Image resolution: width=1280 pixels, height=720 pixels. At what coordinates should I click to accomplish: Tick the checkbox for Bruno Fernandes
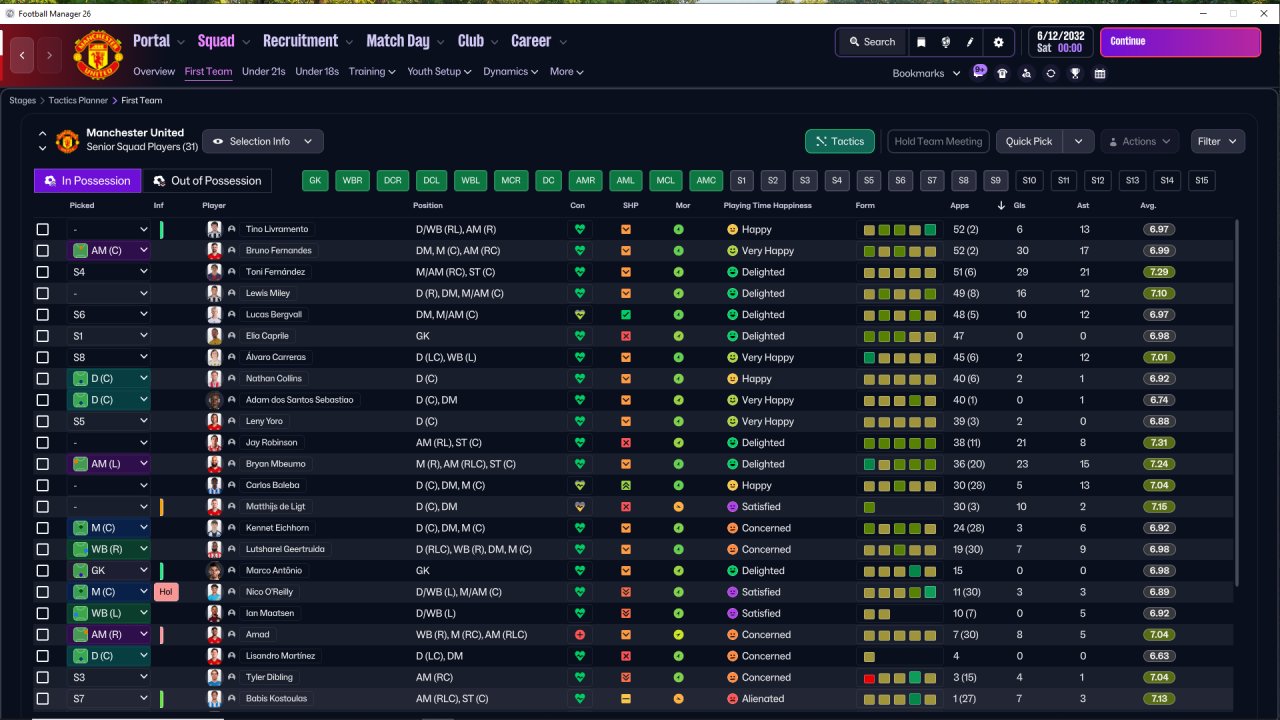tap(42, 251)
